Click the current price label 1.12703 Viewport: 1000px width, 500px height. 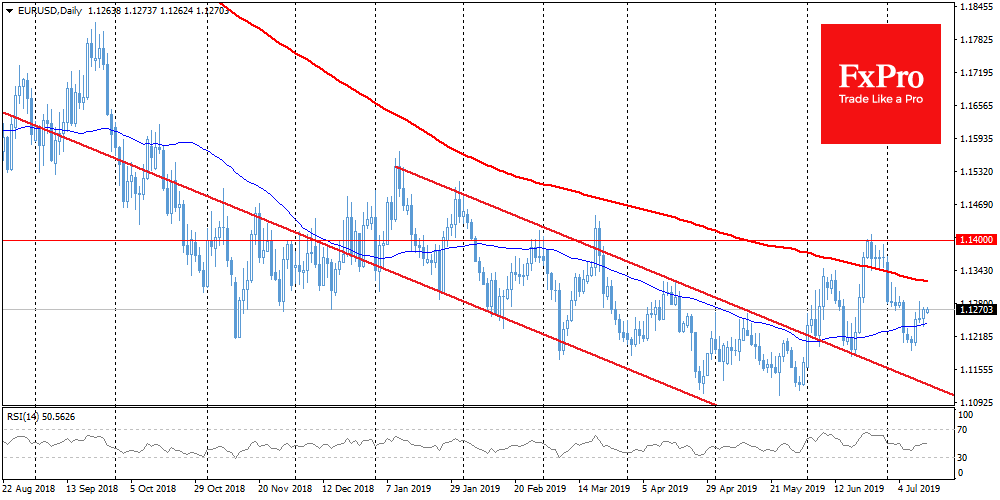[975, 310]
